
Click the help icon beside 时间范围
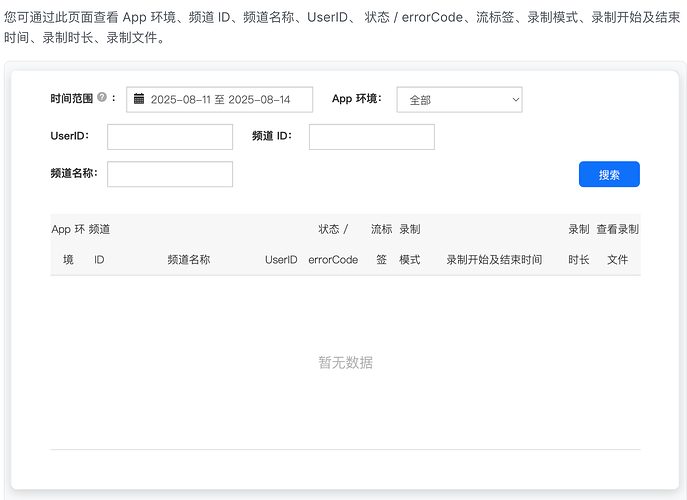pos(102,98)
